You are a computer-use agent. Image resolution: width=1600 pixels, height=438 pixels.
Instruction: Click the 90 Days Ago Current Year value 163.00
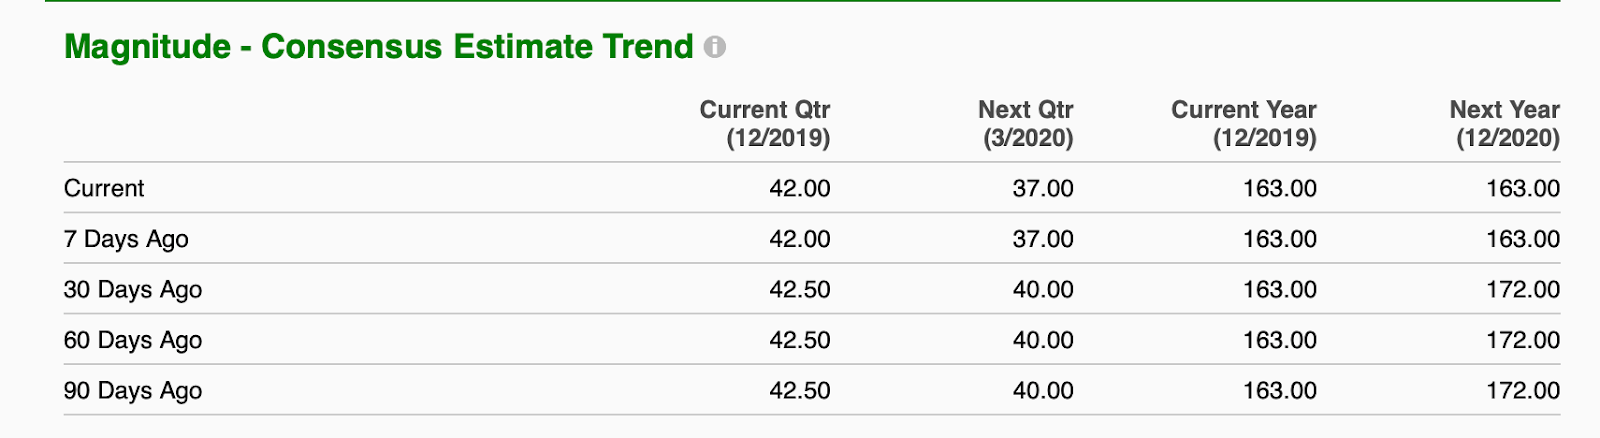point(1280,391)
